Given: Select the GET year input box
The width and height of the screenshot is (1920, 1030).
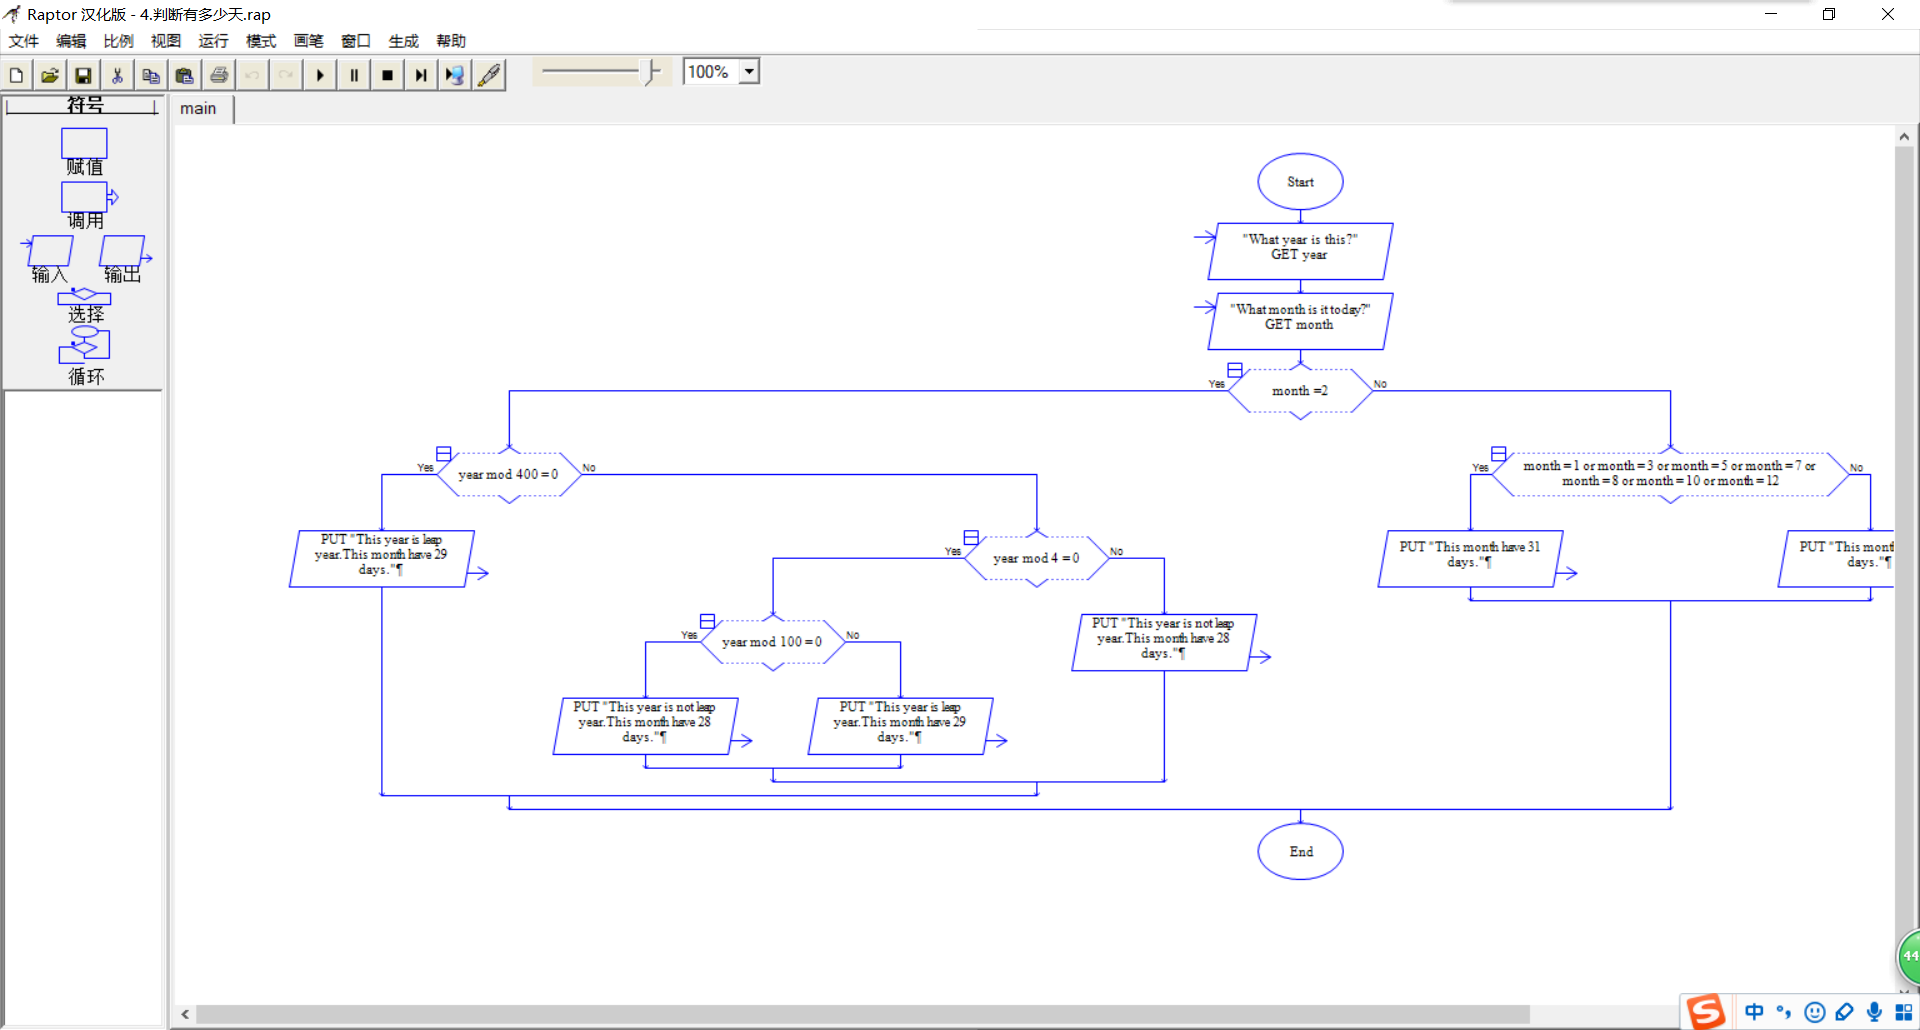Looking at the screenshot, I should tap(1300, 251).
